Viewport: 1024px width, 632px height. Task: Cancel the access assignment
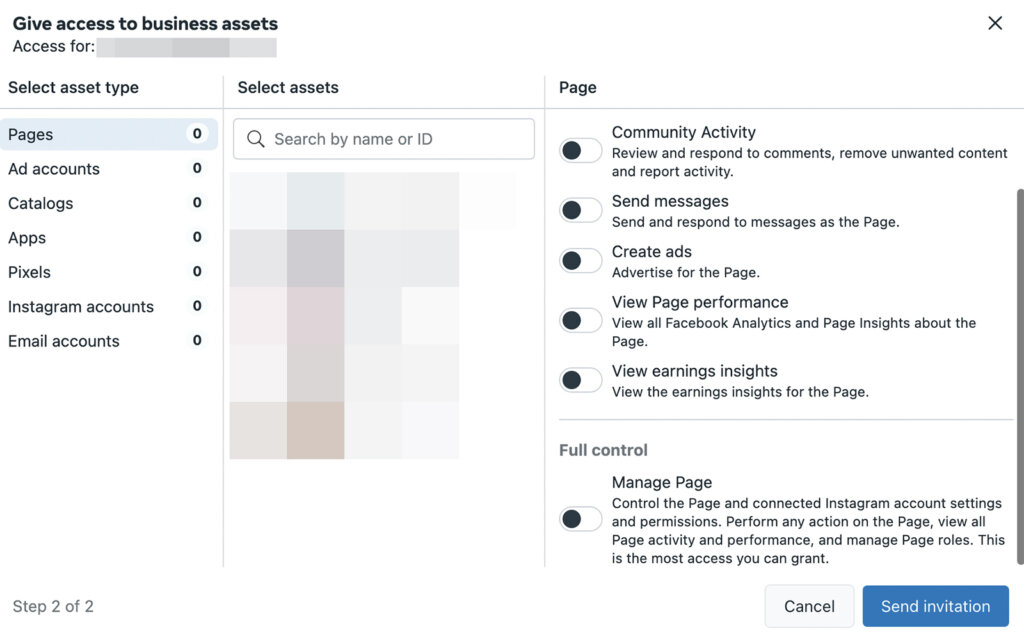809,606
